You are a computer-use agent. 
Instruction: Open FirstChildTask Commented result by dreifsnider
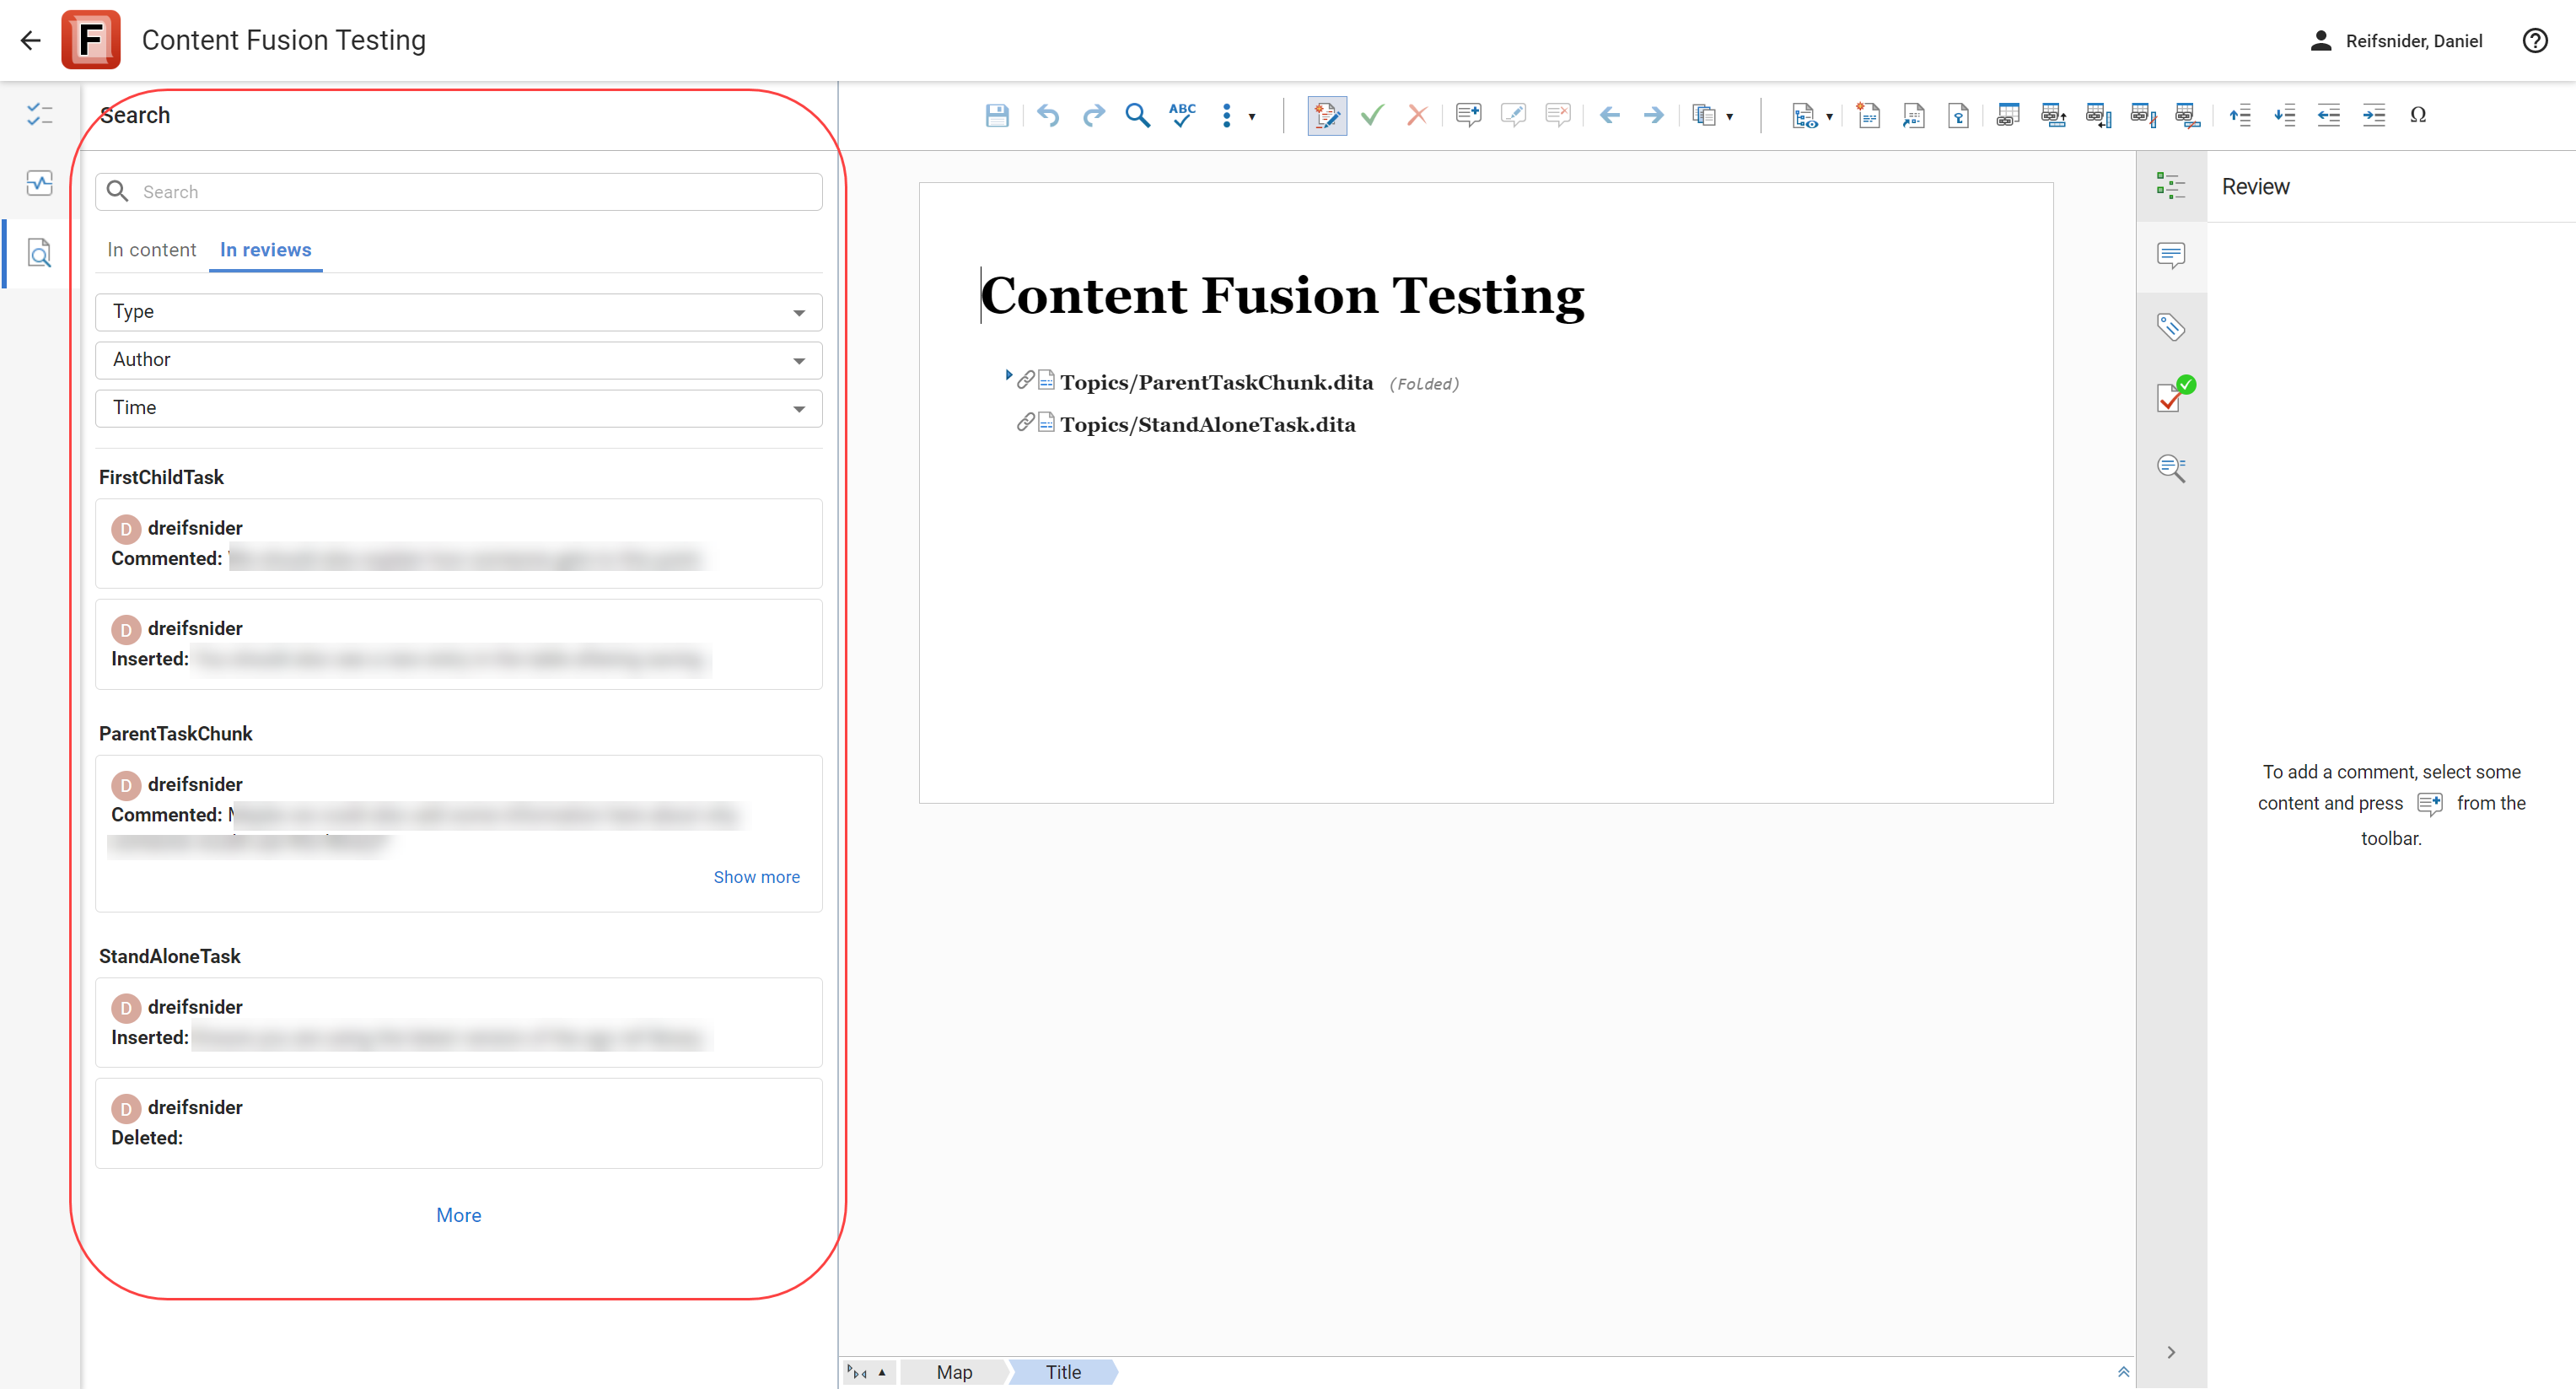[x=459, y=543]
